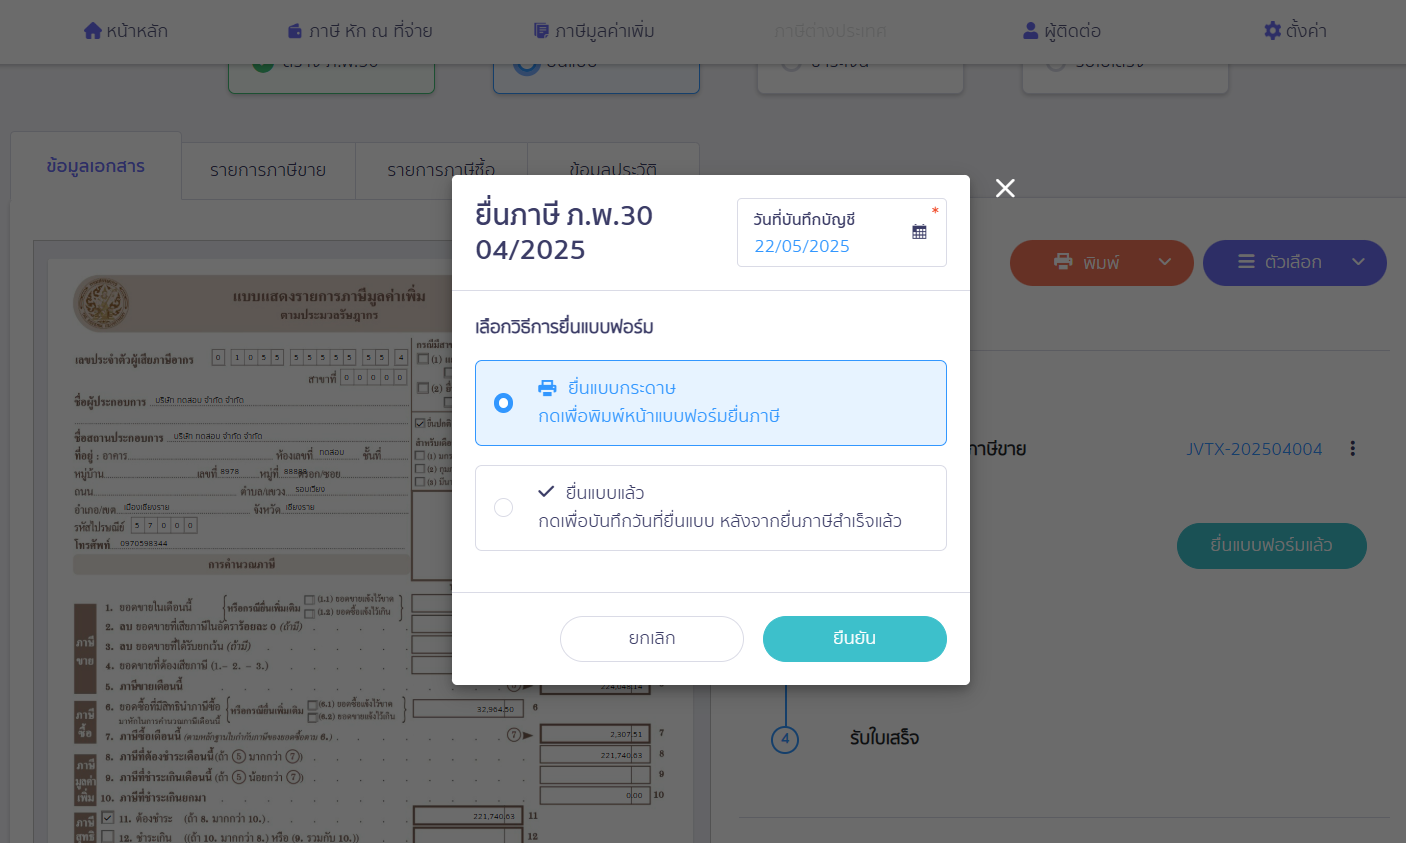Click the printer icon in paper filing option
1406x843 pixels.
547,388
